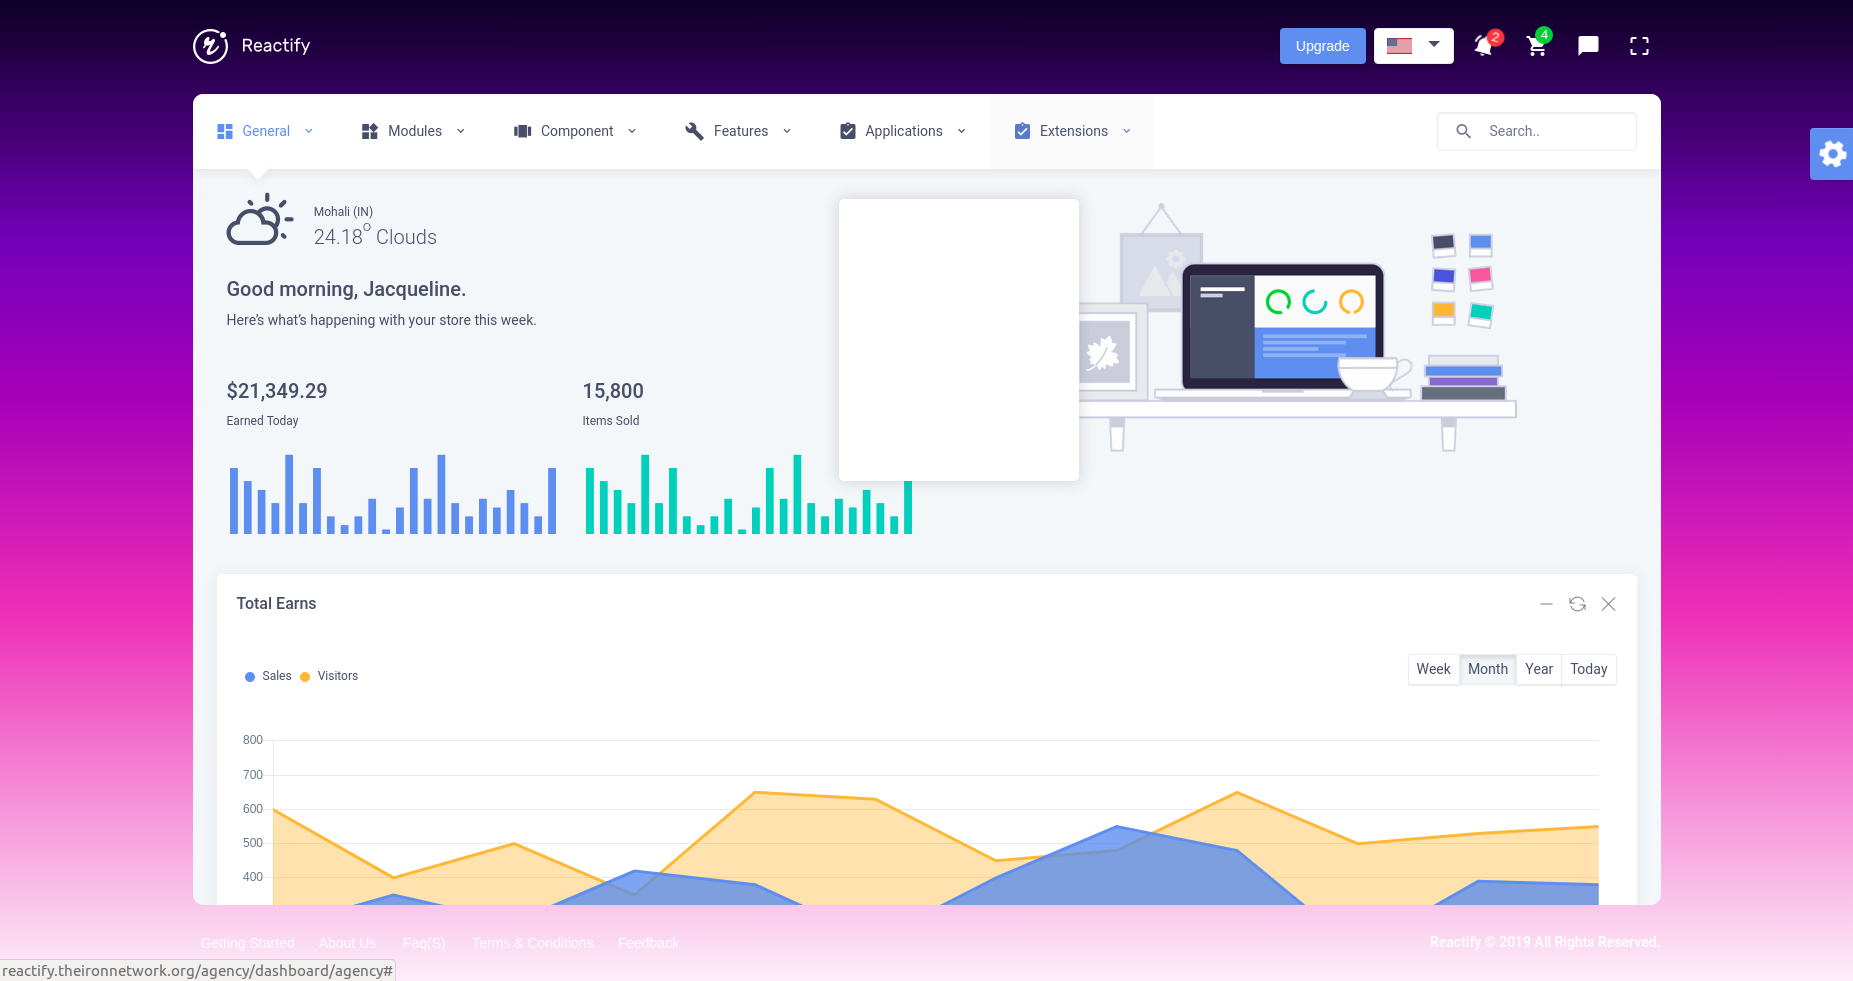Open the shopping cart with 4 items

coord(1536,46)
